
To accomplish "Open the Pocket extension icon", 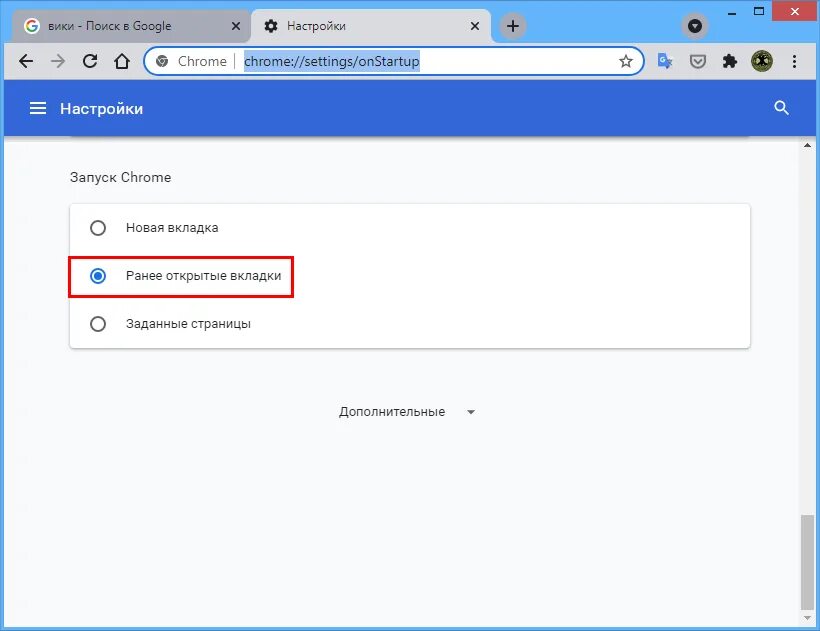I will (x=697, y=62).
